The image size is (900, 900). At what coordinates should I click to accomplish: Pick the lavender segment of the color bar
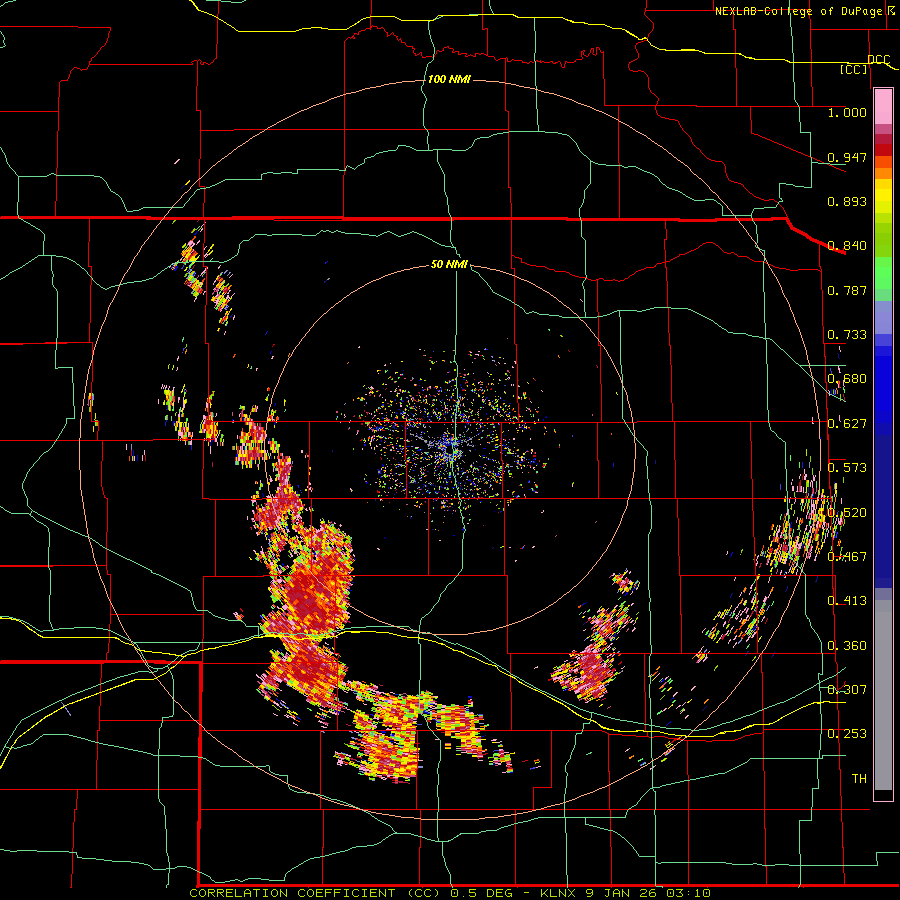tap(883, 317)
